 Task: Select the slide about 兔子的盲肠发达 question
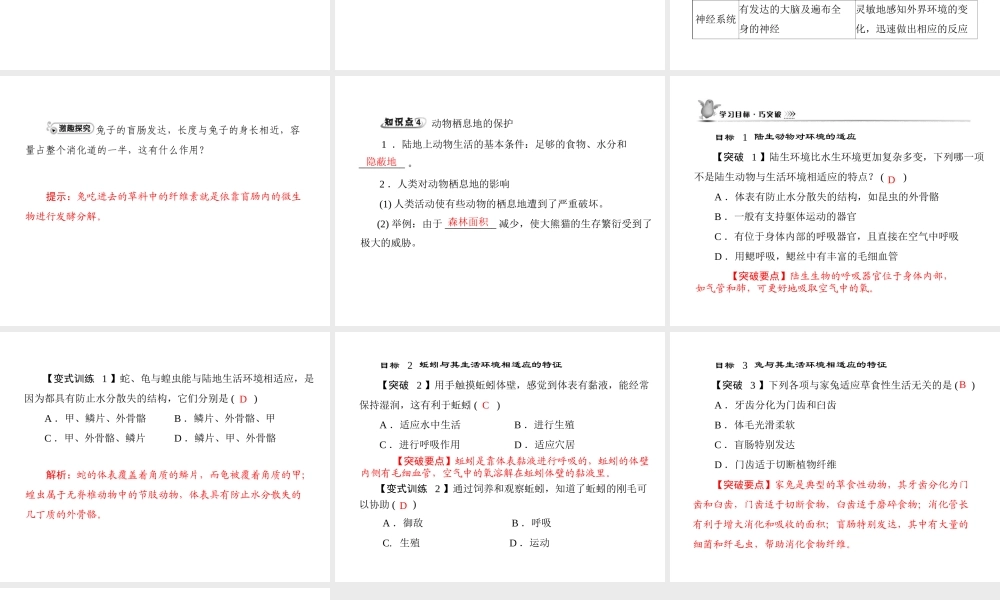(x=165, y=201)
